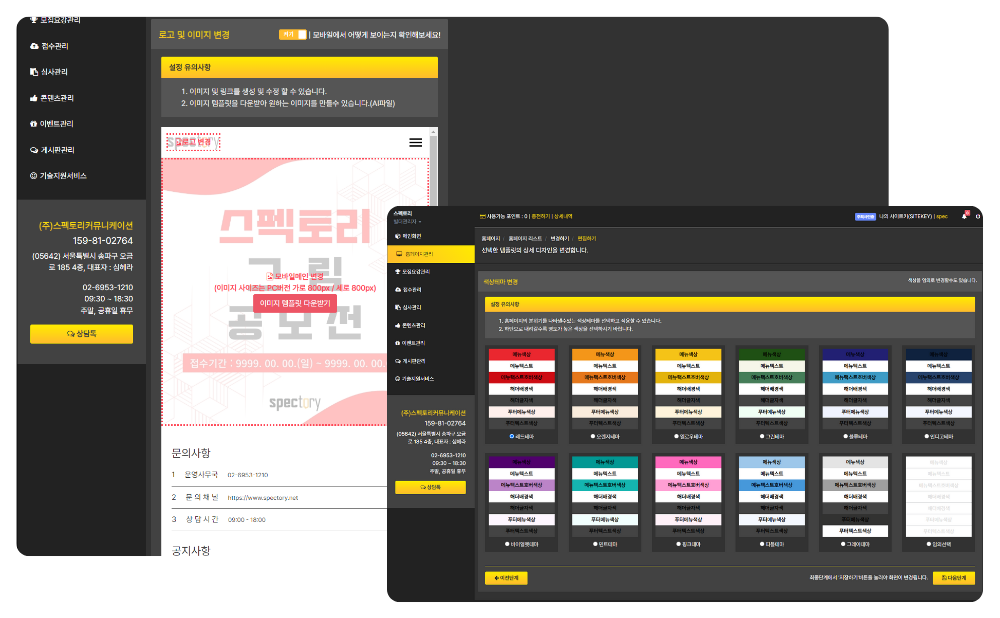
Task: Click the business number 159-81-02764 in back window
Action: [103, 240]
